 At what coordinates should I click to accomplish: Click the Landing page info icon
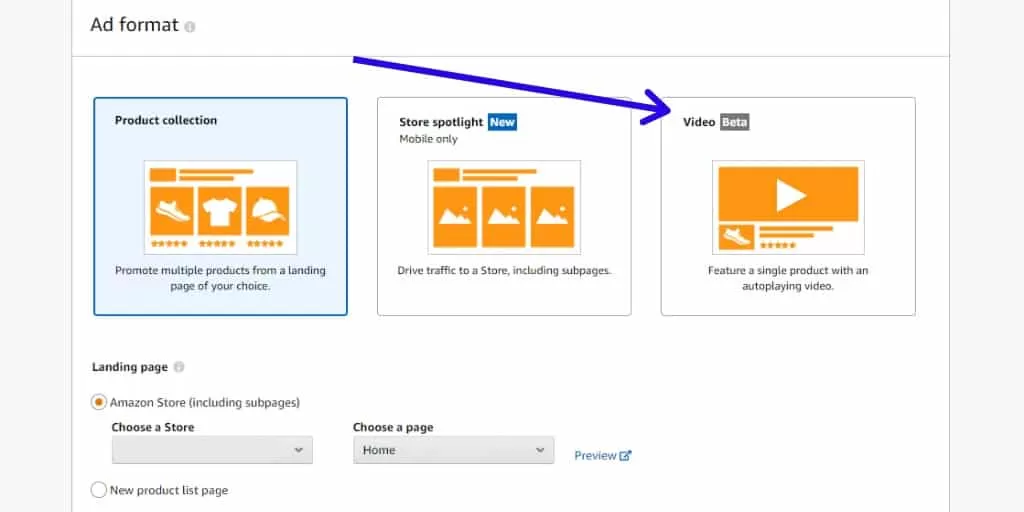click(179, 367)
